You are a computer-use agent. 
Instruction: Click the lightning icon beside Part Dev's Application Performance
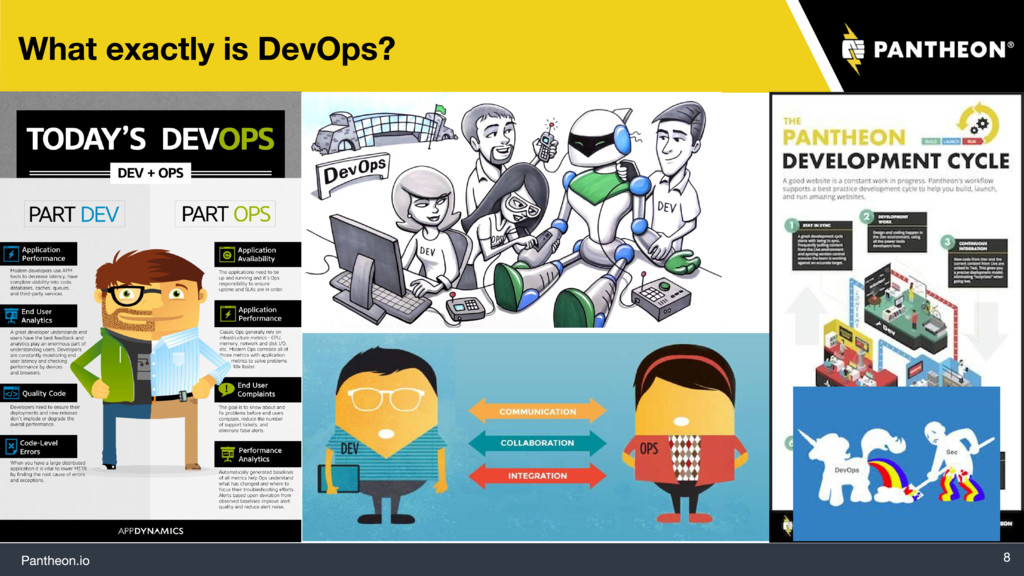(x=10, y=254)
